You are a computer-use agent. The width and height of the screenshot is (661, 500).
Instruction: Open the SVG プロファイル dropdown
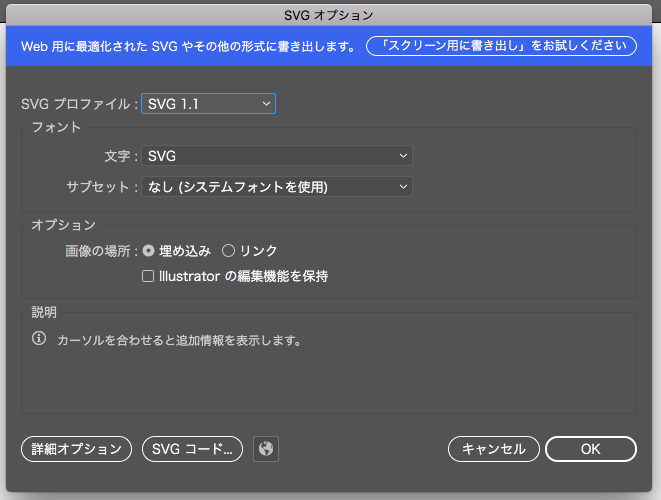208,104
